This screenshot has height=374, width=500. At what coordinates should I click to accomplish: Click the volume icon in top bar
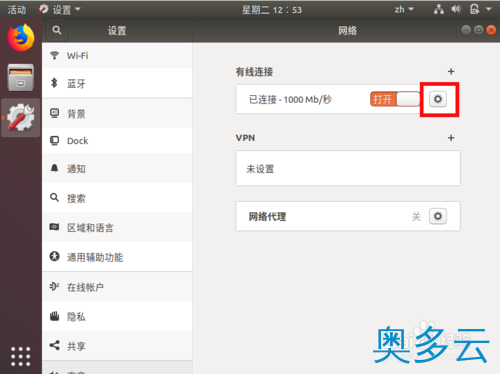(x=456, y=9)
